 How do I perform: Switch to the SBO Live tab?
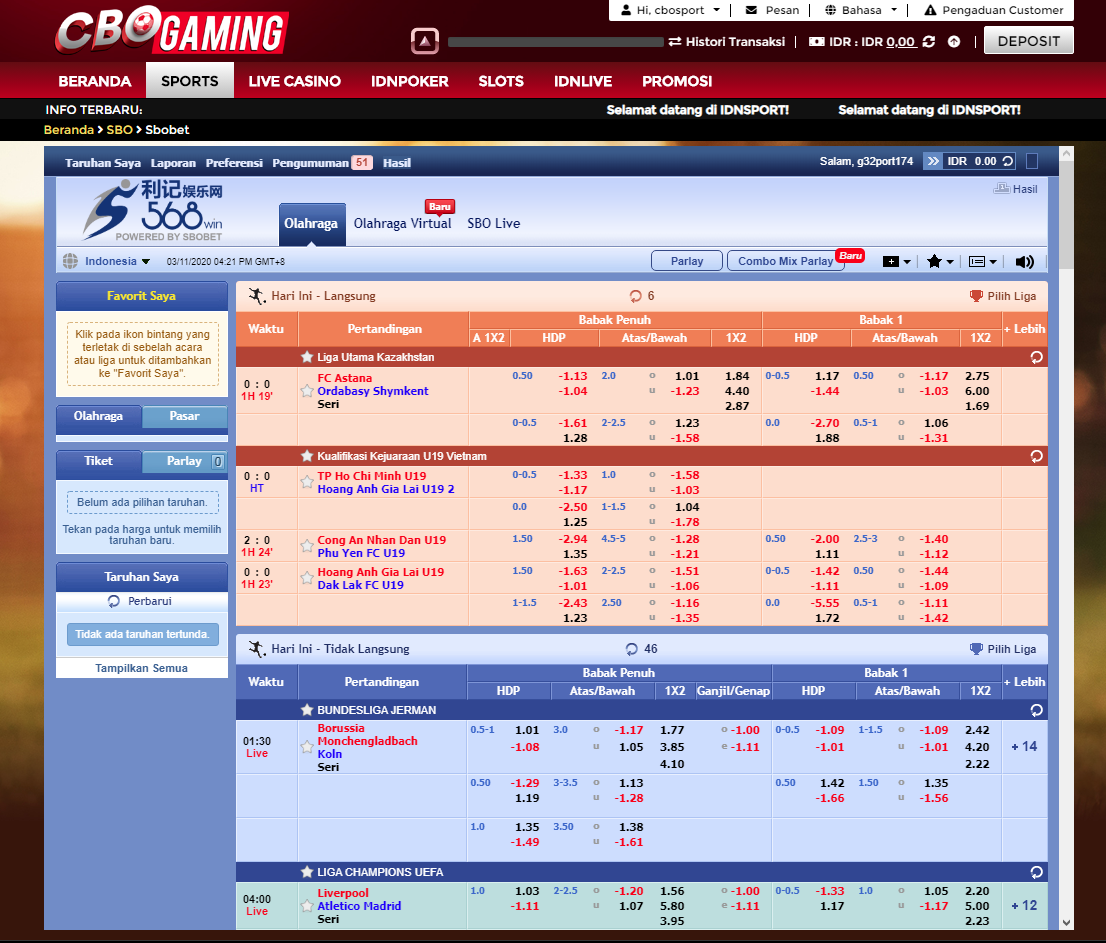tap(494, 224)
